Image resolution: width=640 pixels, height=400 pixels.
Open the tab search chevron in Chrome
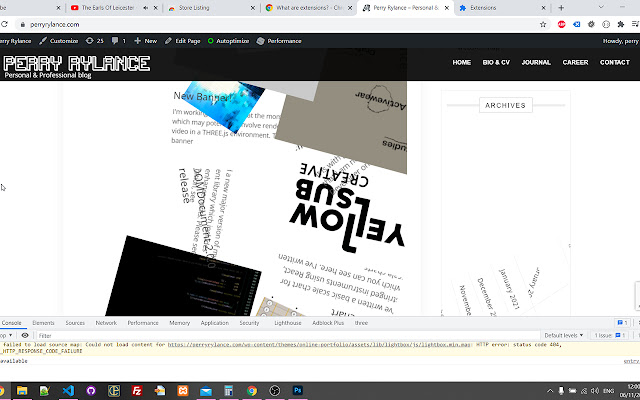pos(601,7)
